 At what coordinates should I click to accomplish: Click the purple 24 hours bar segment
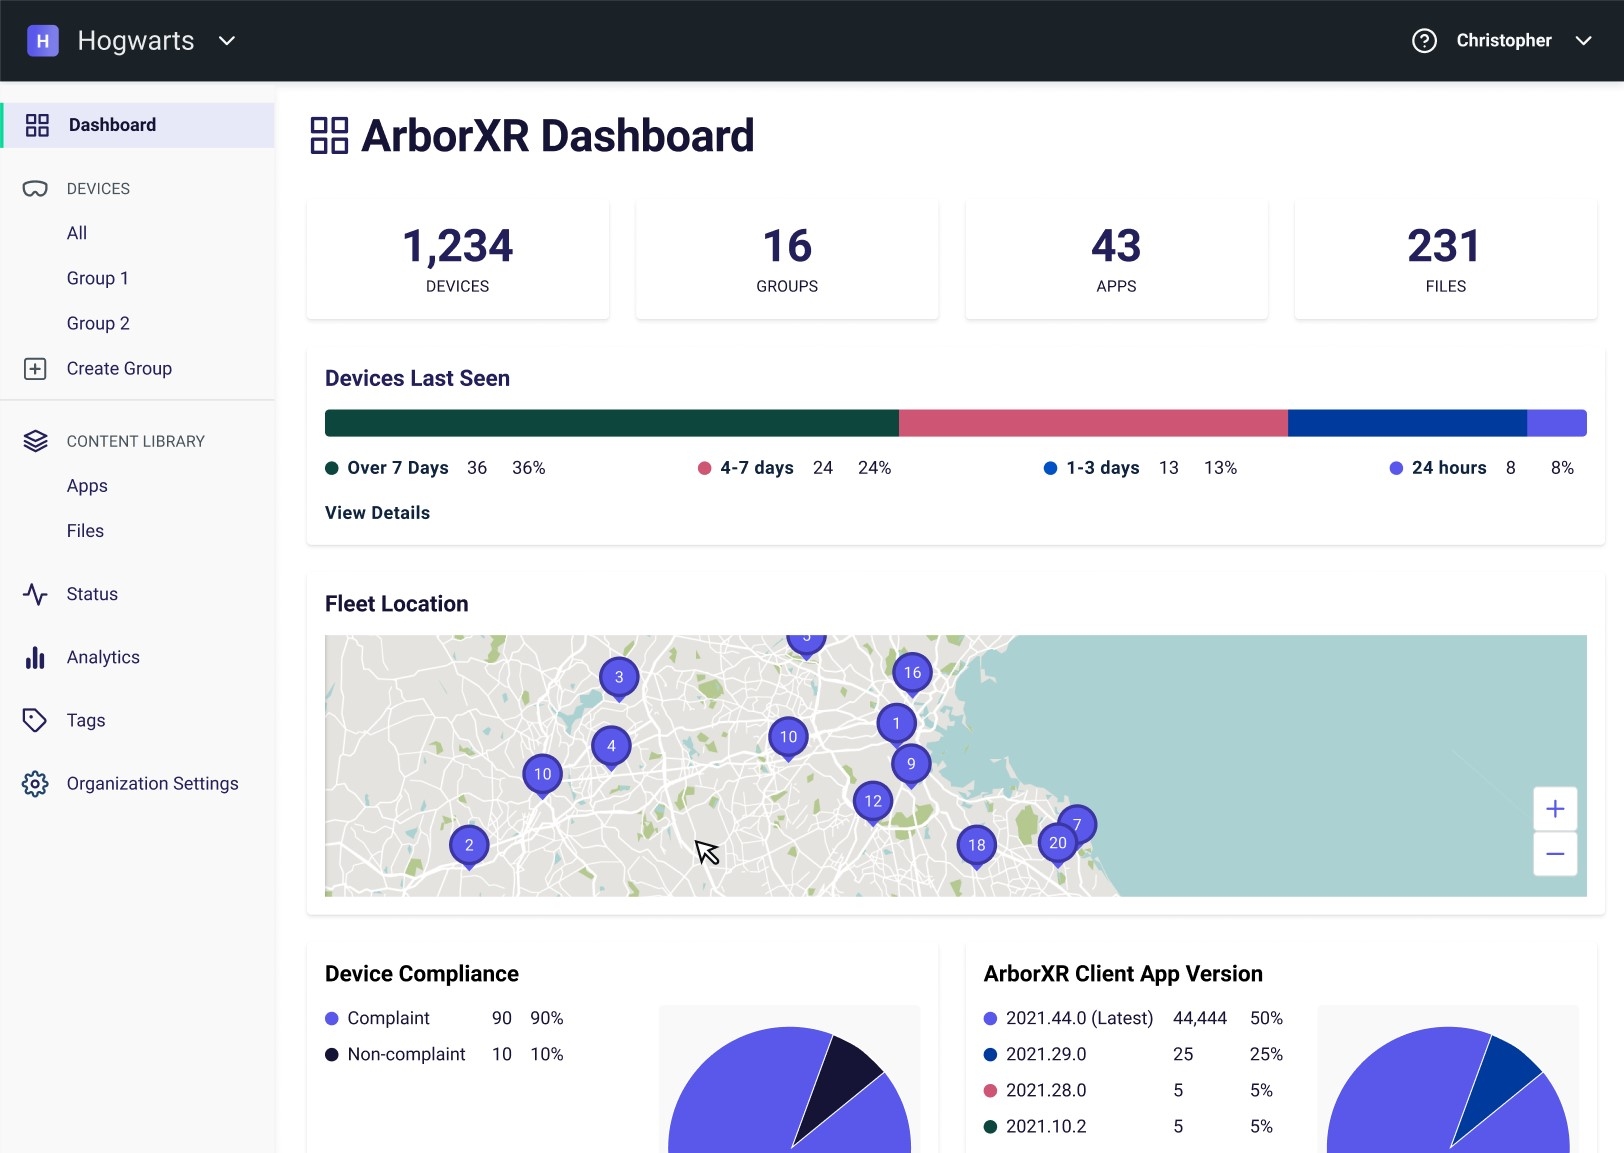1557,423
